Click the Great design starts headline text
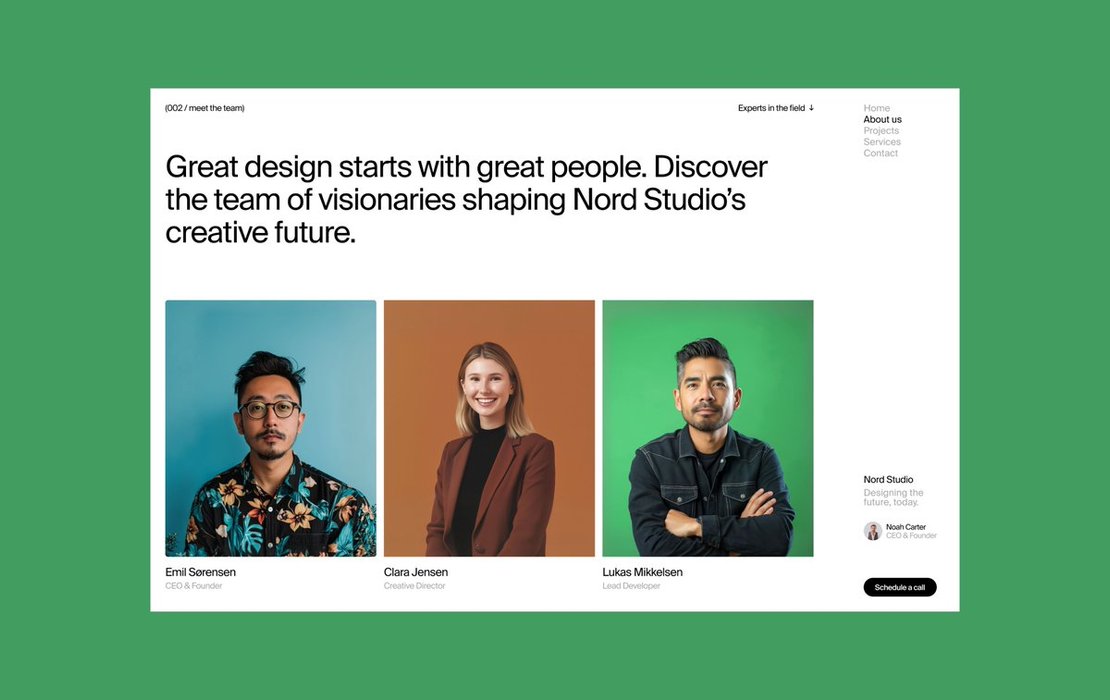Screen dimensions: 1110x700 [x=467, y=200]
